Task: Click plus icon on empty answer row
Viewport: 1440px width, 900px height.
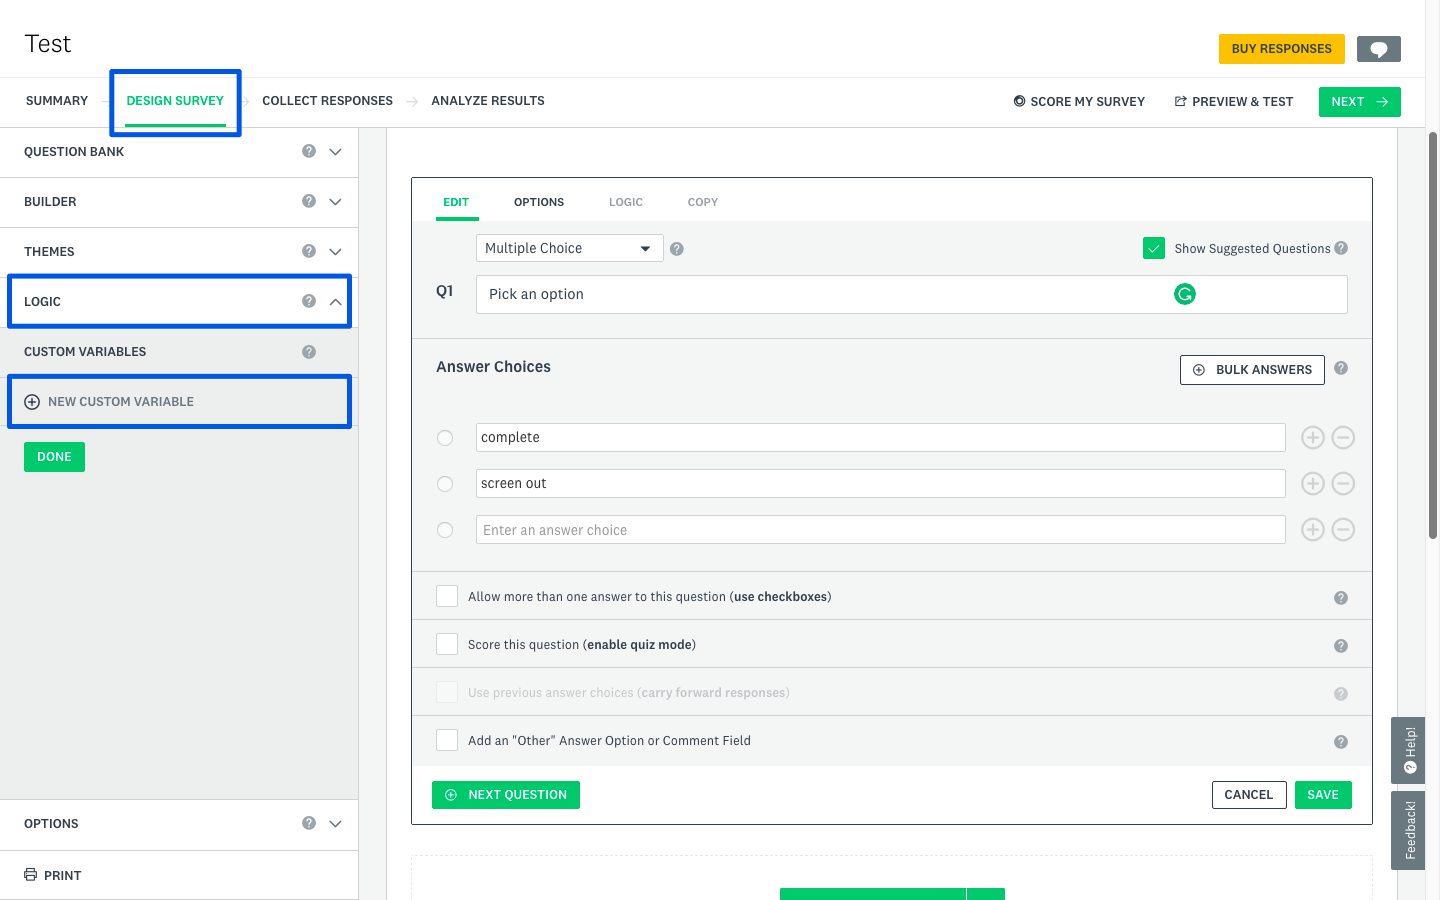Action: pos(1313,529)
